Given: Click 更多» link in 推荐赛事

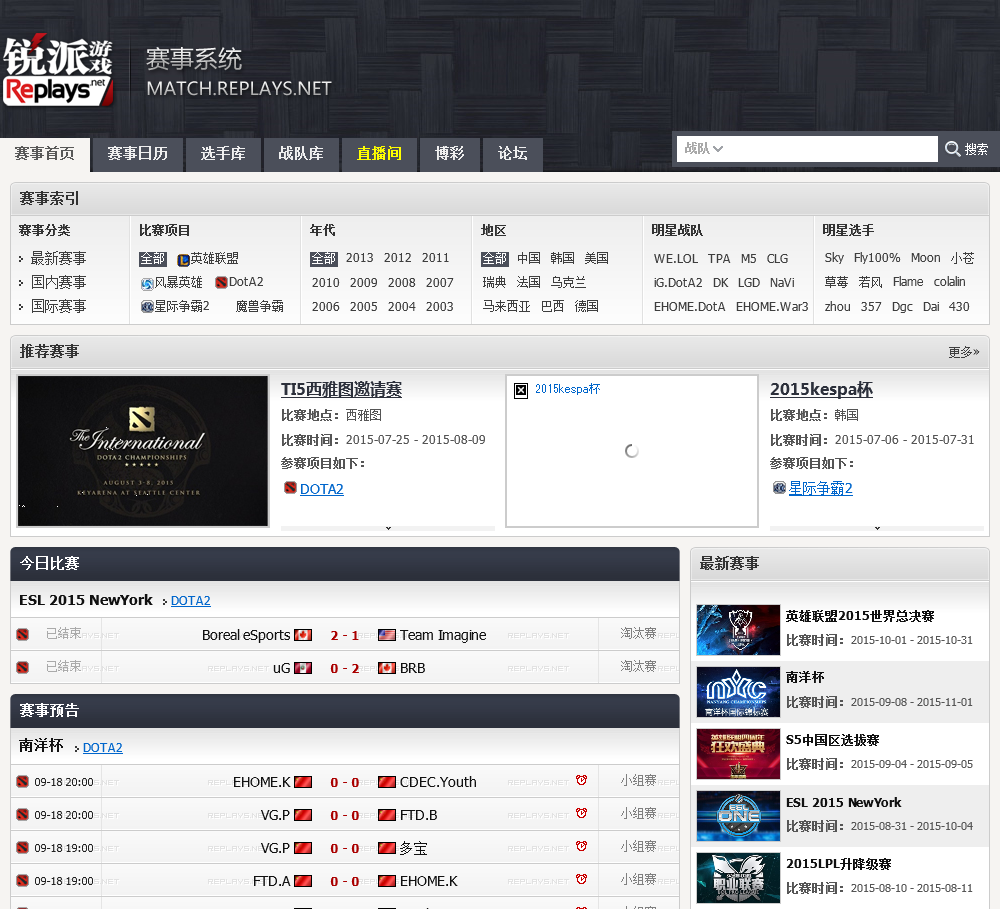Looking at the screenshot, I should coord(964,353).
